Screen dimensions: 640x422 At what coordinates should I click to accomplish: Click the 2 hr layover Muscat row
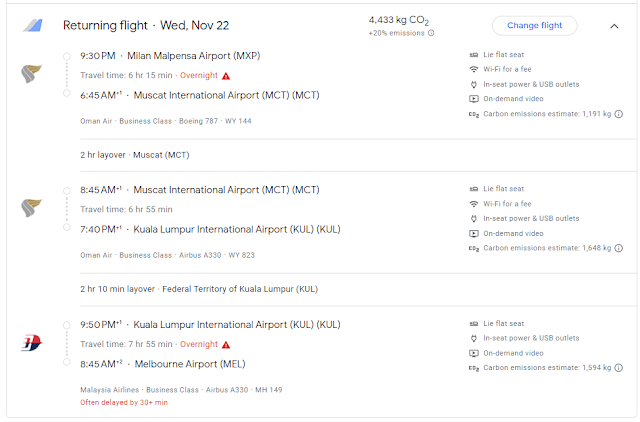tap(135, 155)
